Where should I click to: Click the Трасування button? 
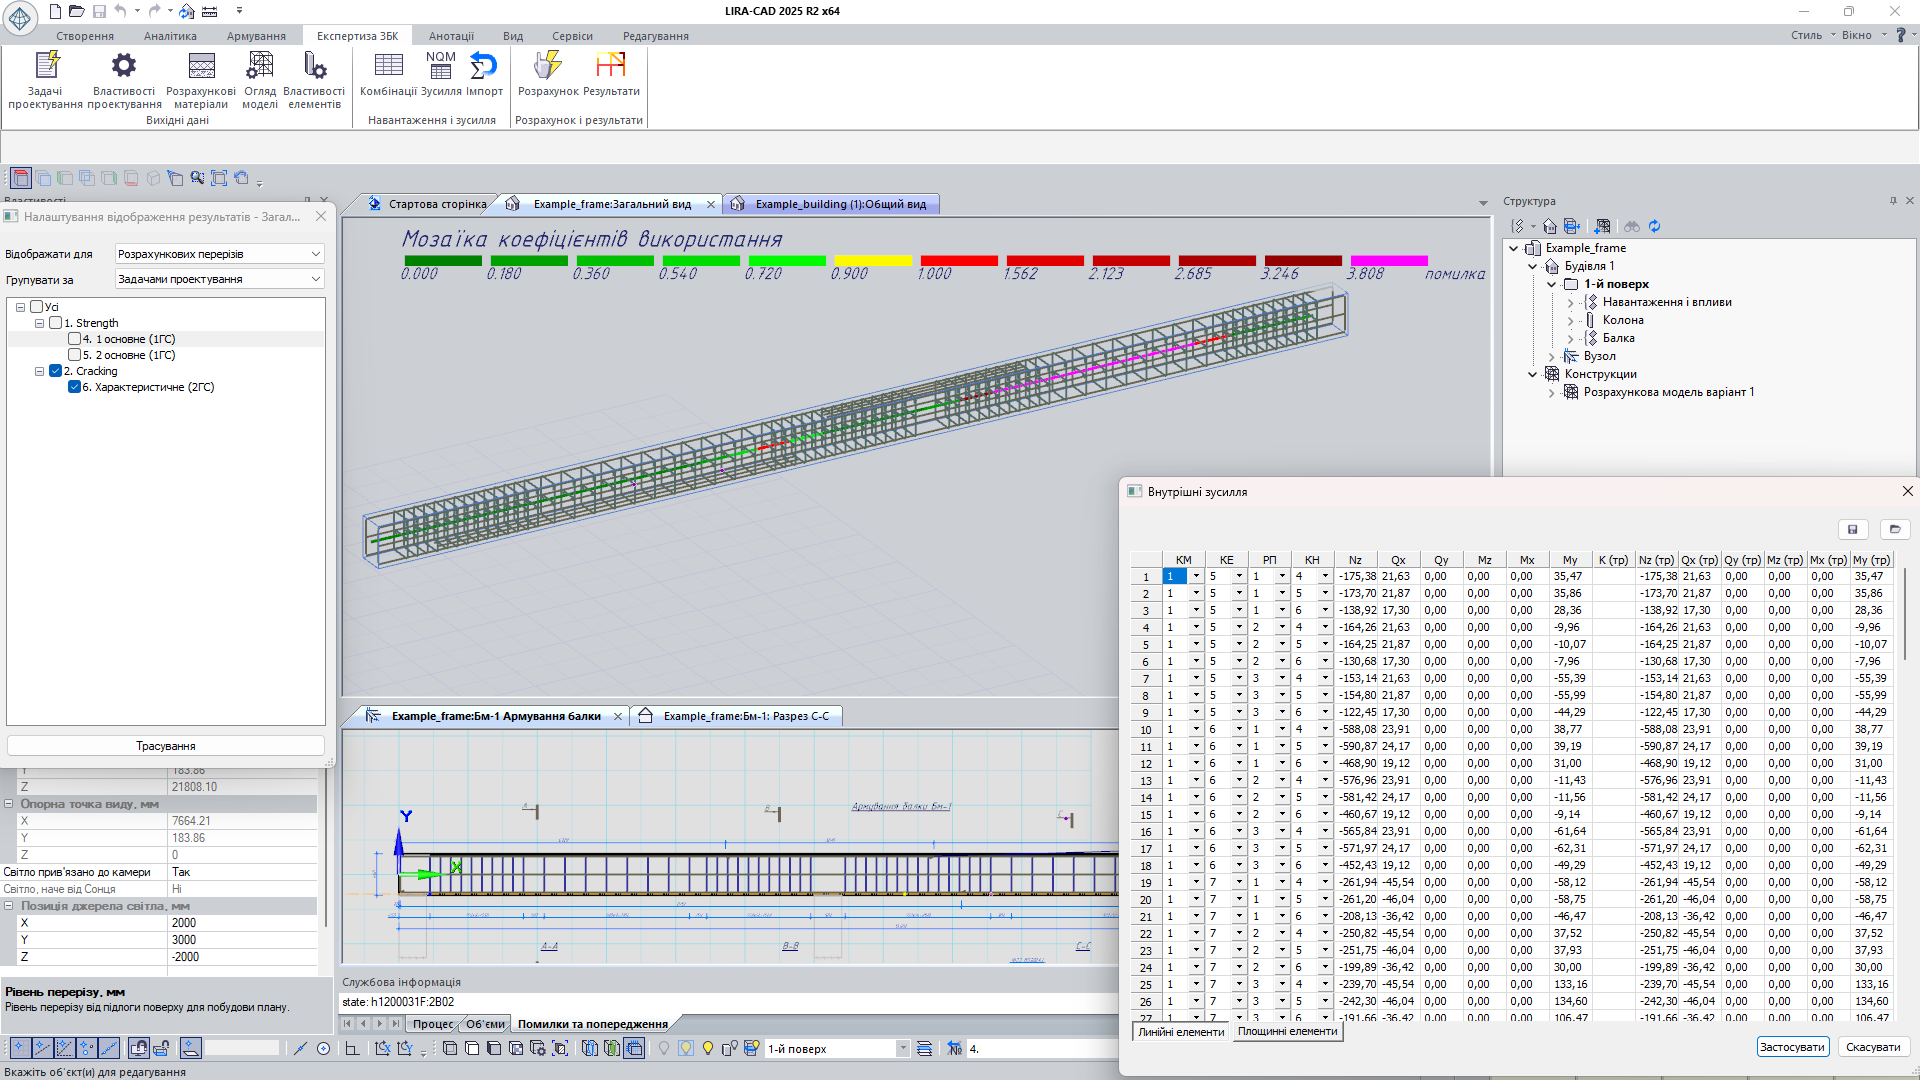click(x=166, y=746)
